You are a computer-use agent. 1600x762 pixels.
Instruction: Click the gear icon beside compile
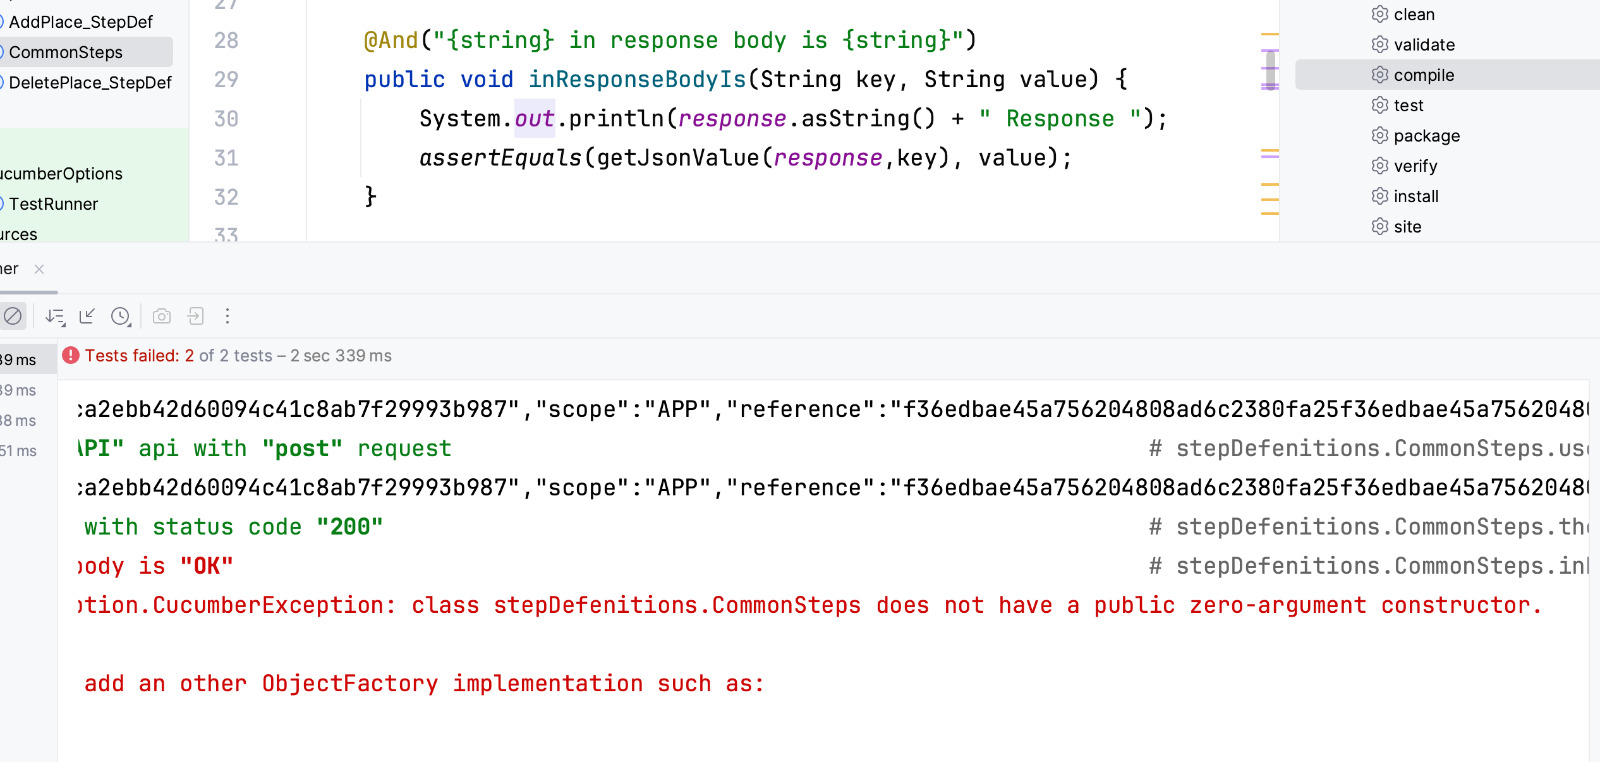(x=1380, y=75)
